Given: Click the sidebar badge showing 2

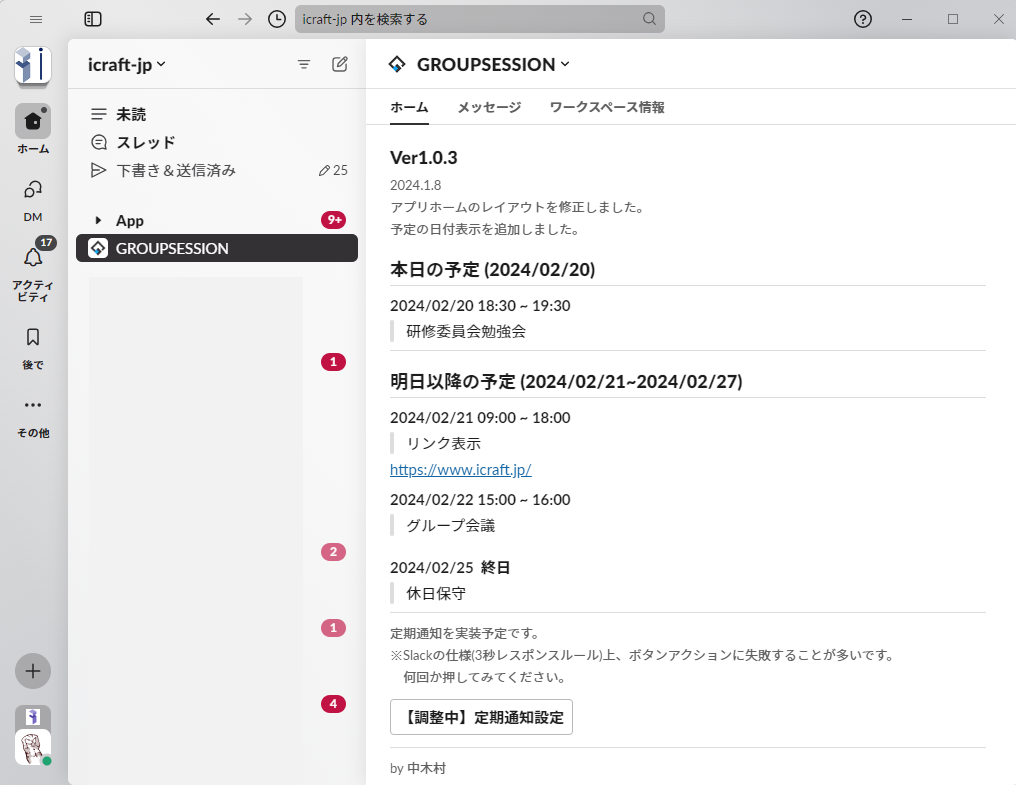Looking at the screenshot, I should tap(333, 552).
